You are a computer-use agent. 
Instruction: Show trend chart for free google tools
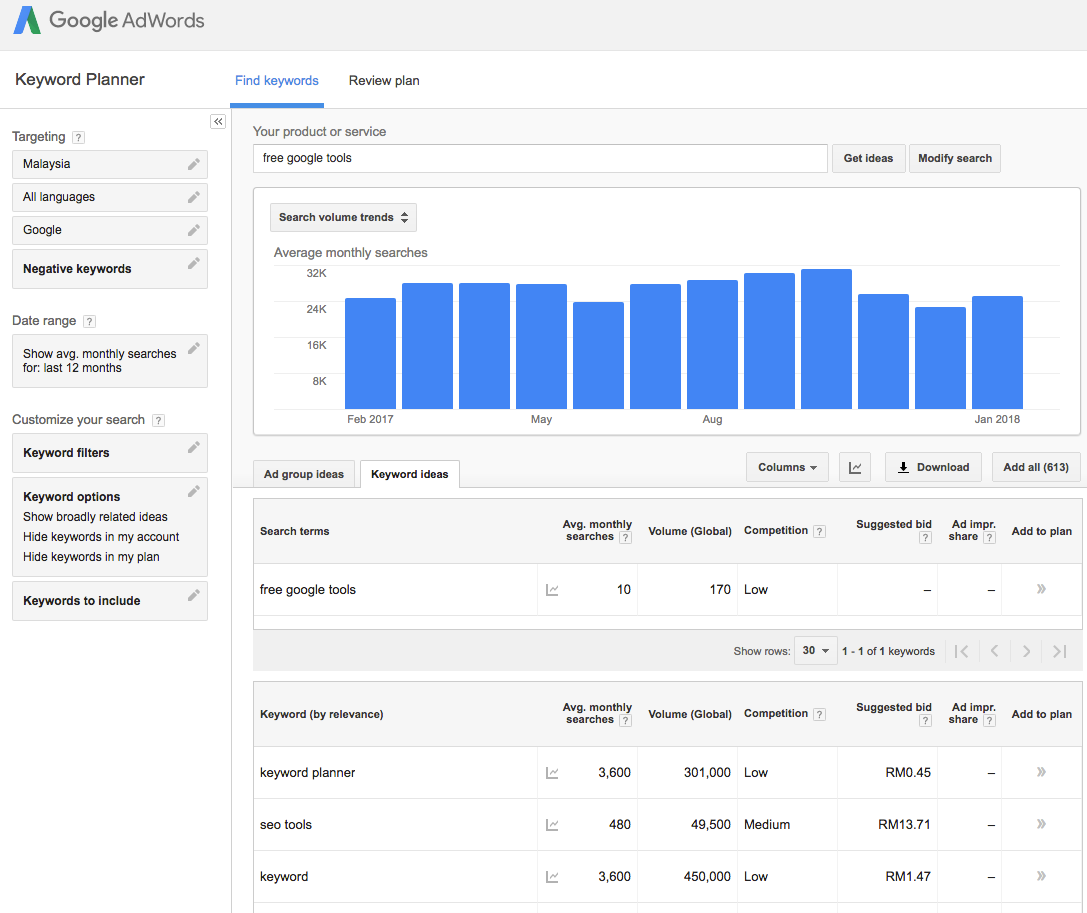click(x=552, y=590)
